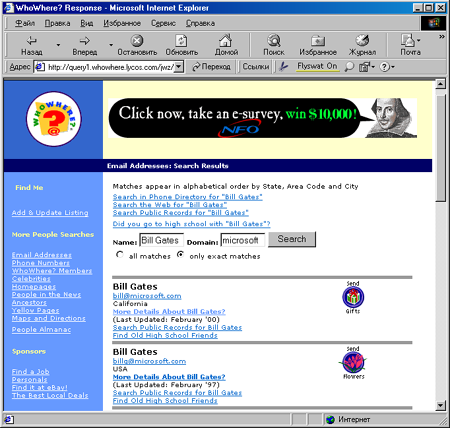Click the scrollbar down arrow
Screen dimensions: 450x428
(x=440, y=406)
